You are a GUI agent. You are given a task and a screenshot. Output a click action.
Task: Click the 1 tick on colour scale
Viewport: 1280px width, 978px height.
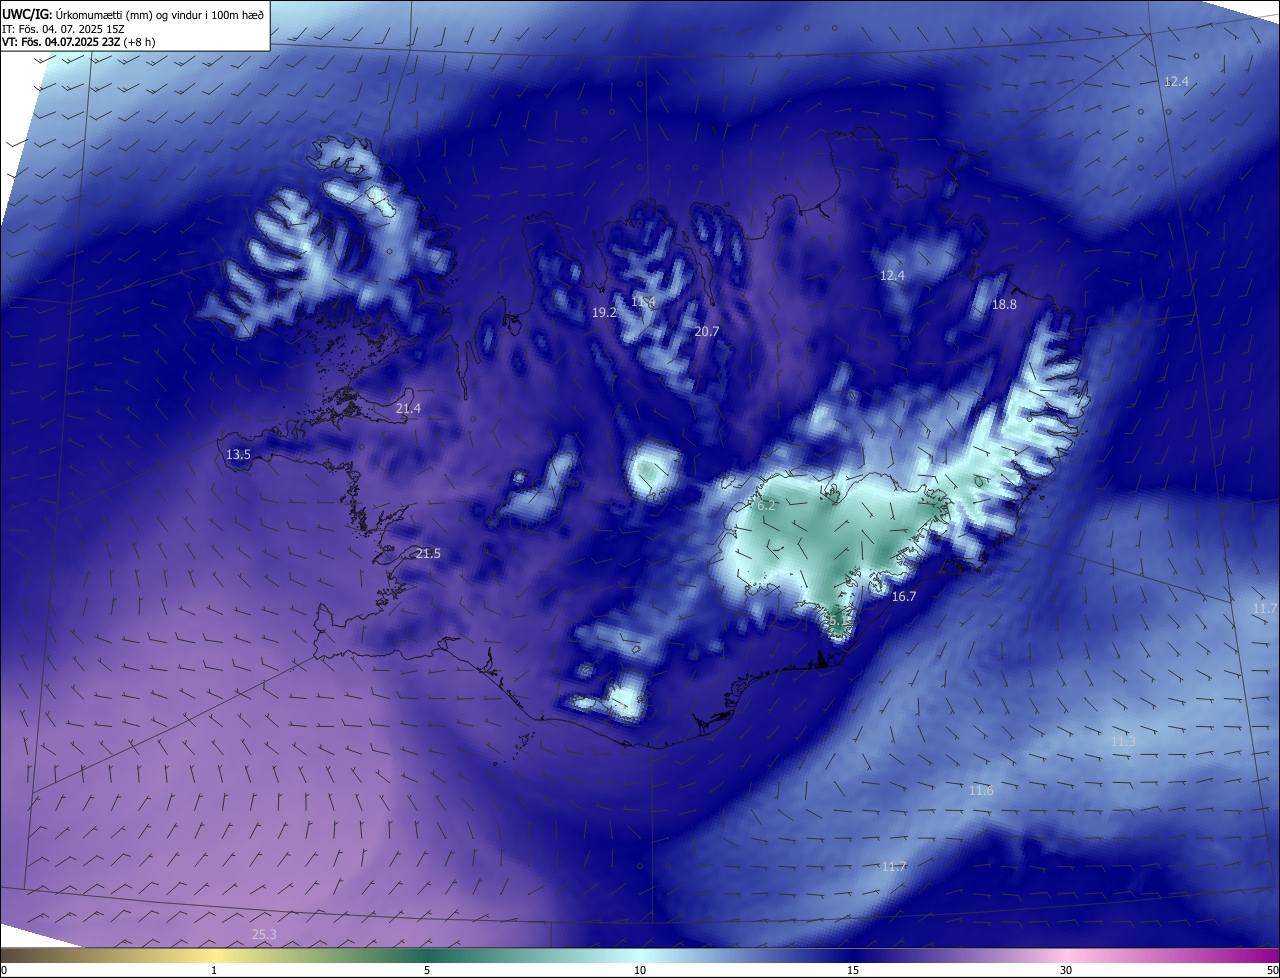coord(214,970)
